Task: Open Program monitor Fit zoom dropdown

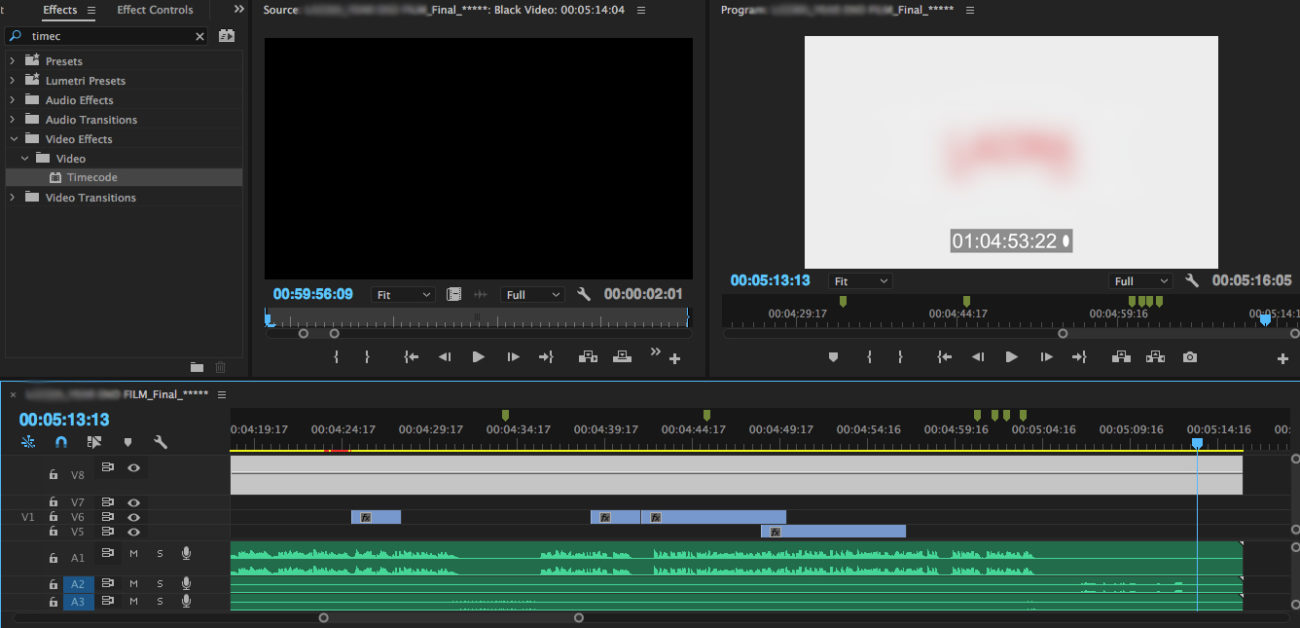Action: pos(861,281)
